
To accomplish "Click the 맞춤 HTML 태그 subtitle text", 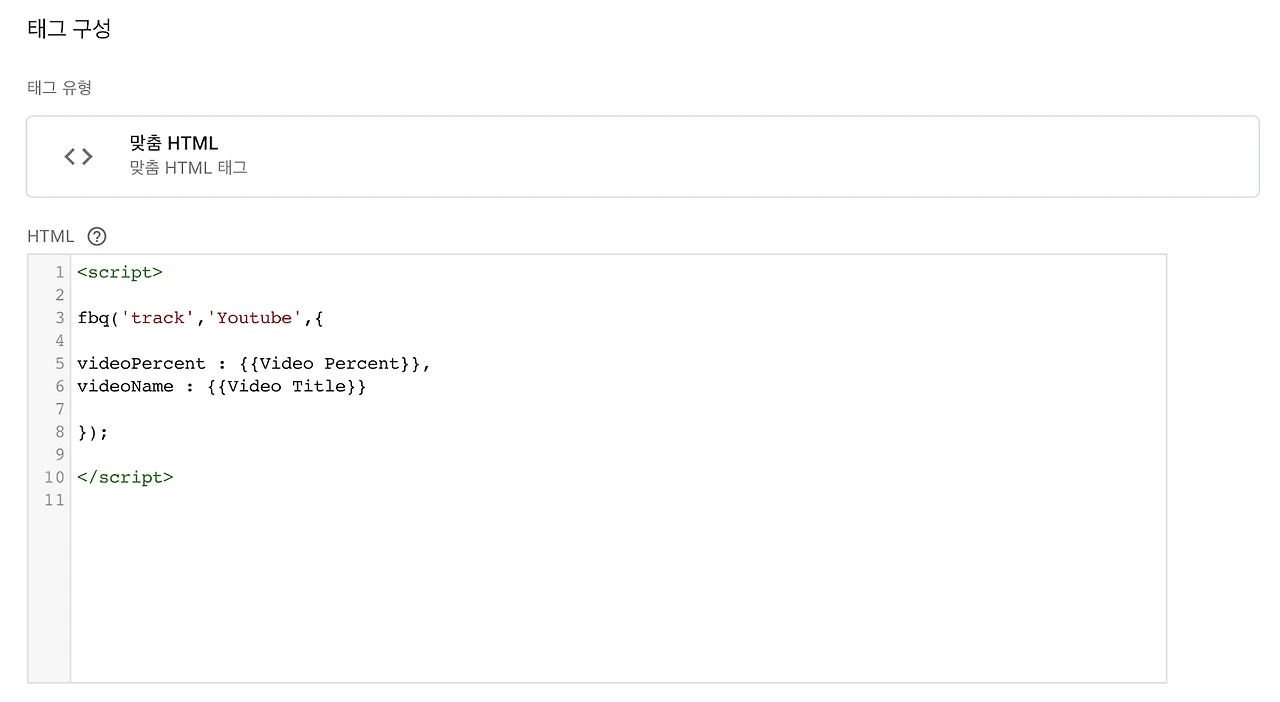I will tap(189, 168).
